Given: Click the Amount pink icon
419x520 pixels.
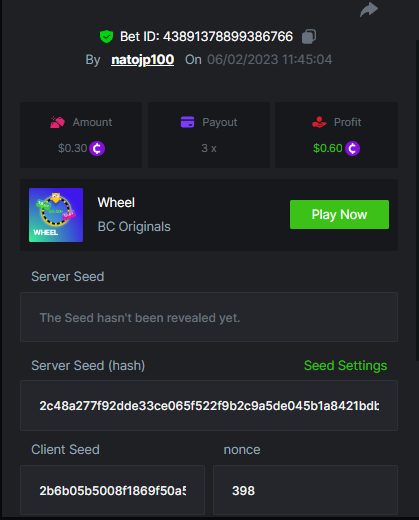Looking at the screenshot, I should pyautogui.click(x=57, y=122).
